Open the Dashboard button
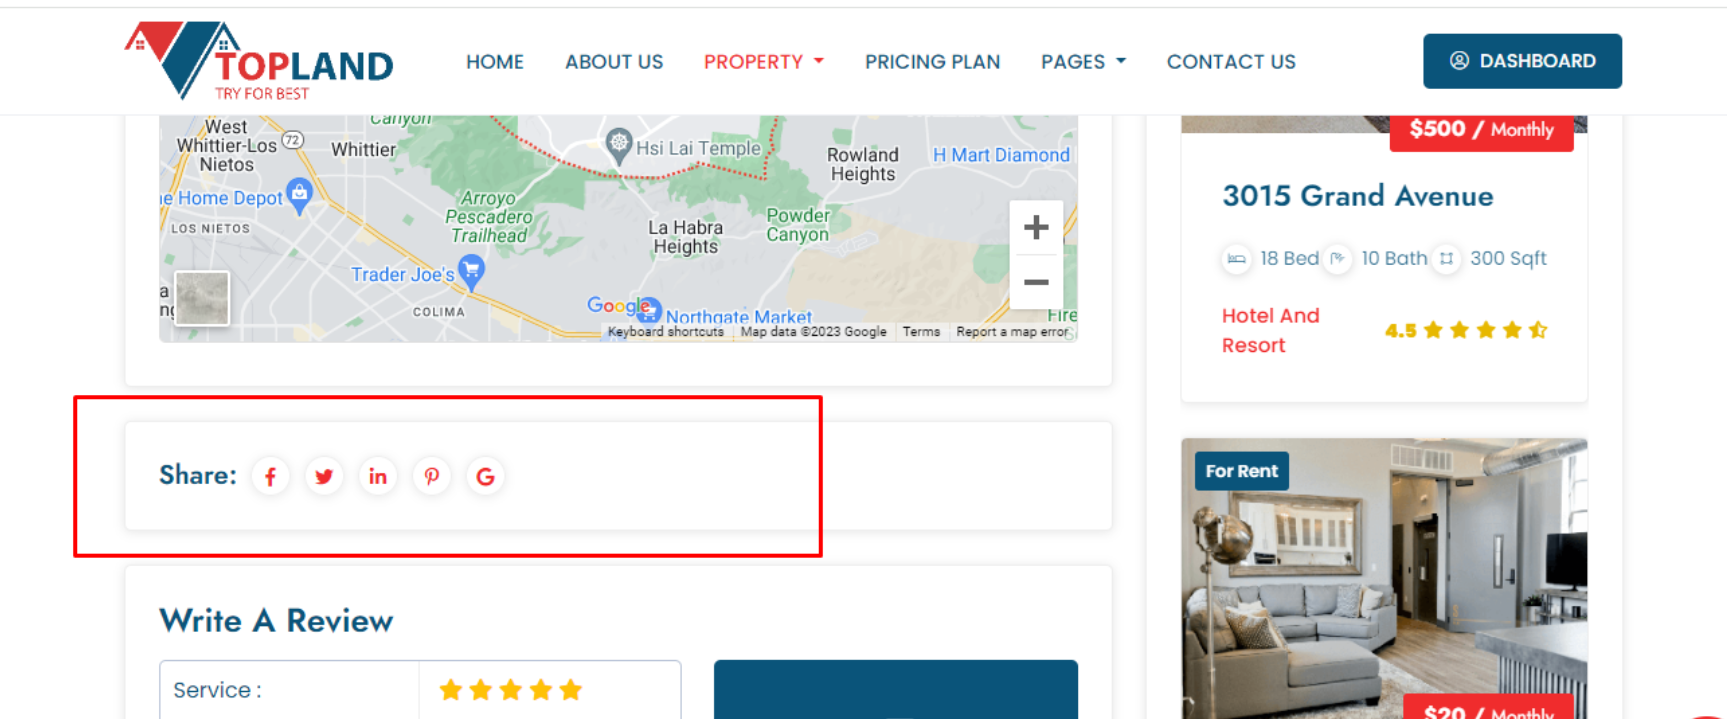 pyautogui.click(x=1522, y=61)
